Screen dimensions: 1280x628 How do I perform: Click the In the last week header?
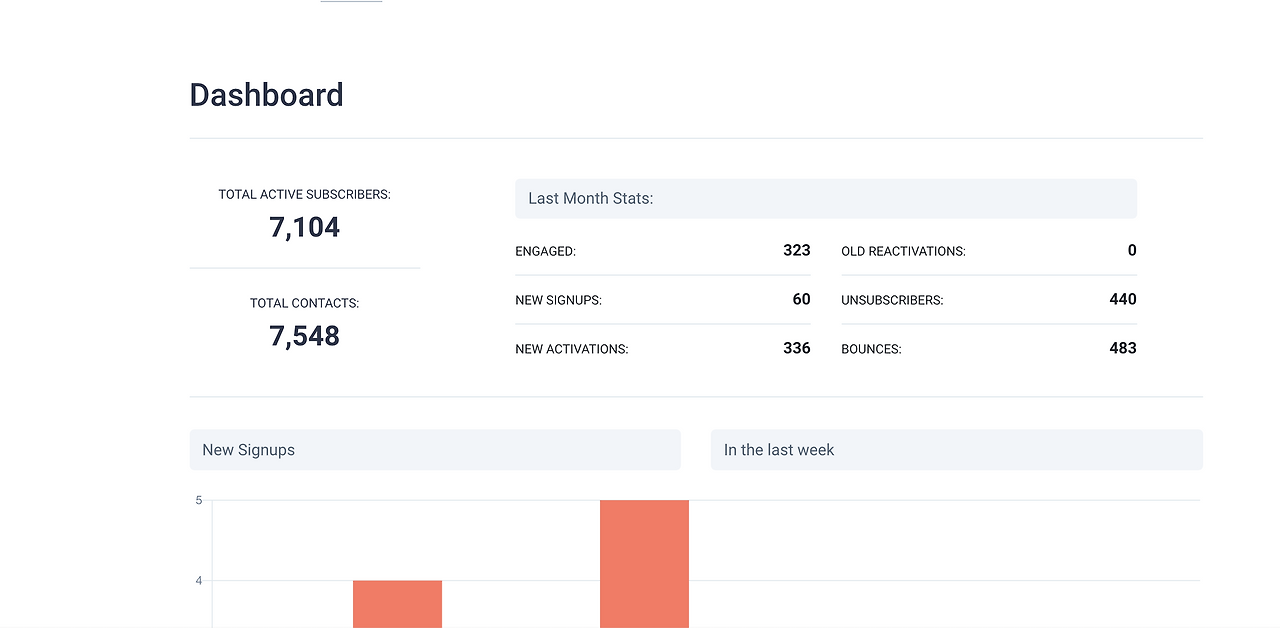(x=957, y=450)
